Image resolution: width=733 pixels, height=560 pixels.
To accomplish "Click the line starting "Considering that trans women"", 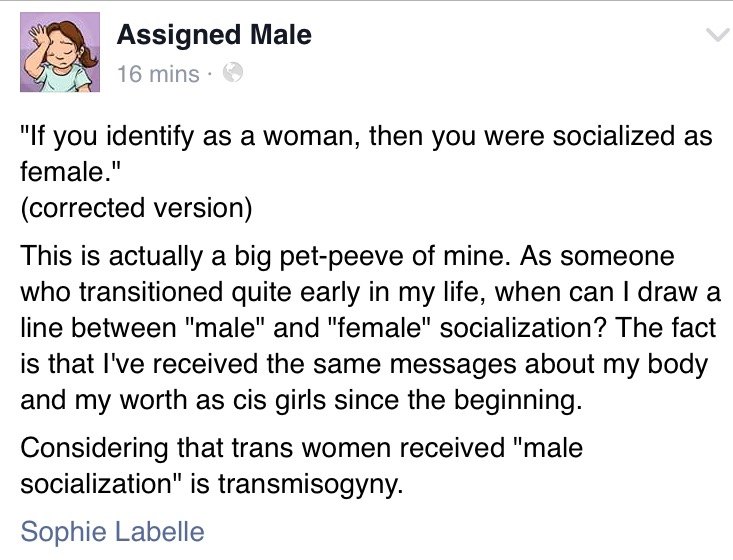I will click(x=302, y=448).
